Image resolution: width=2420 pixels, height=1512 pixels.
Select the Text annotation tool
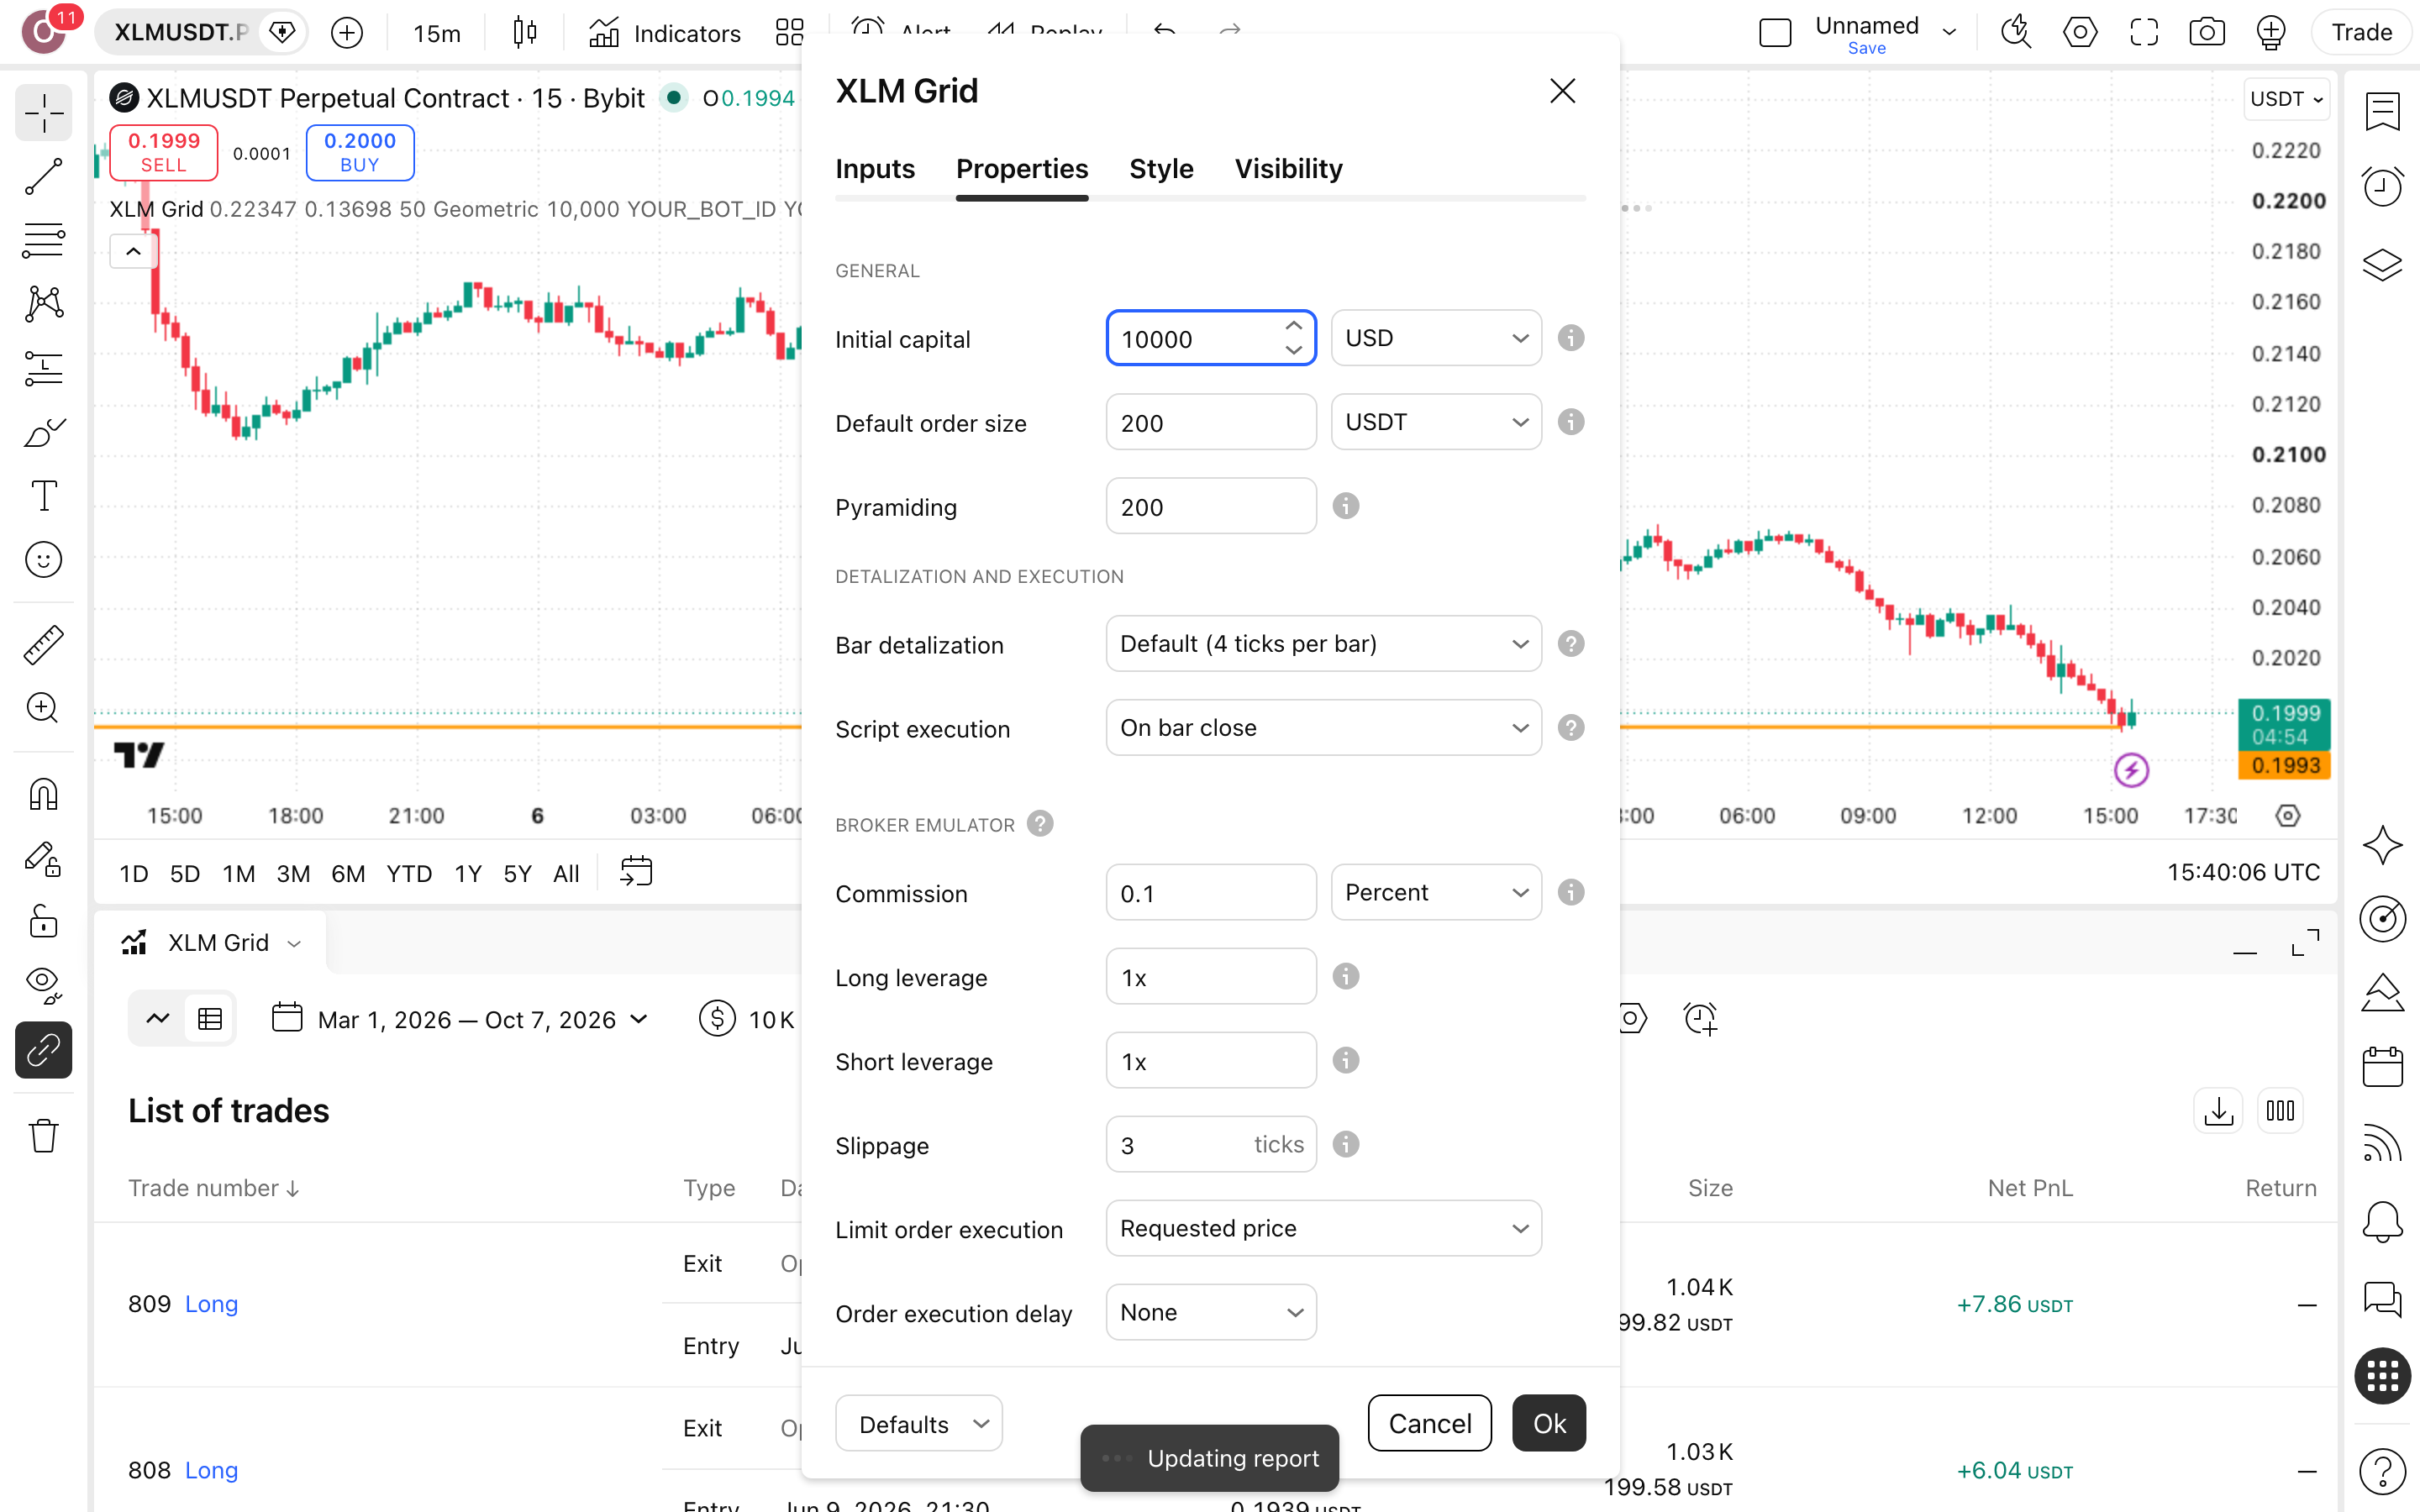(43, 495)
